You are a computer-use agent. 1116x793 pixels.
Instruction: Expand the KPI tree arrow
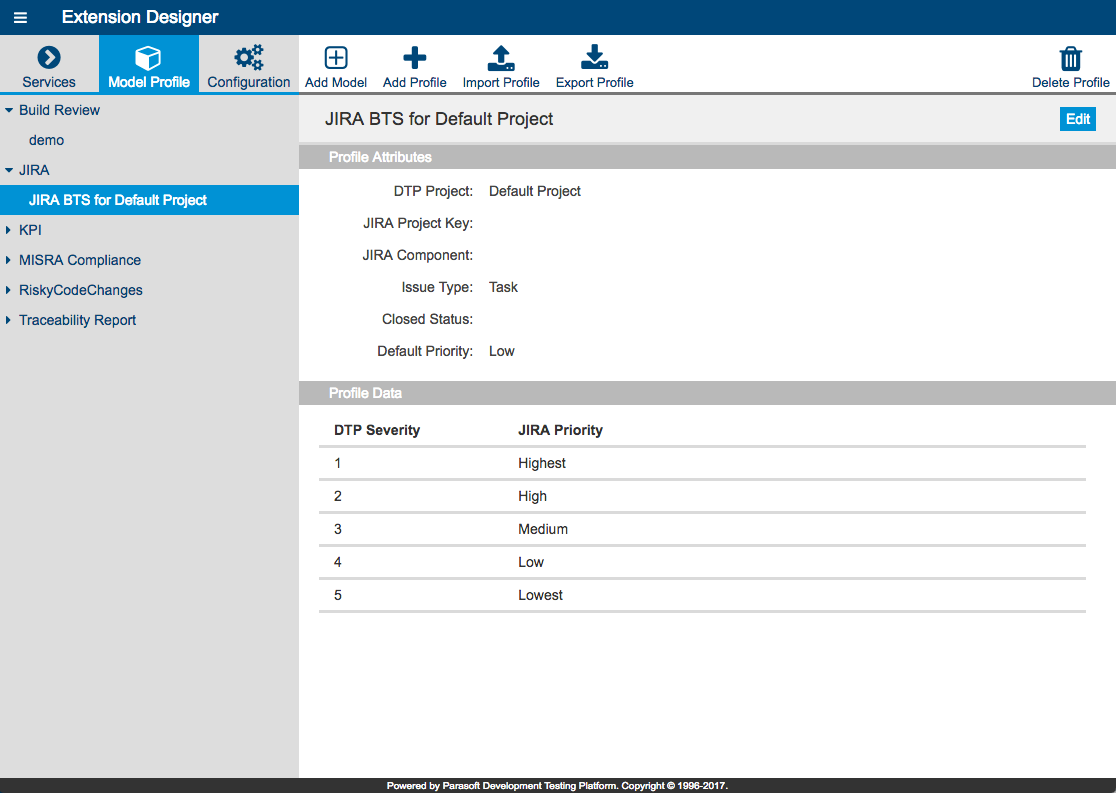(x=9, y=230)
